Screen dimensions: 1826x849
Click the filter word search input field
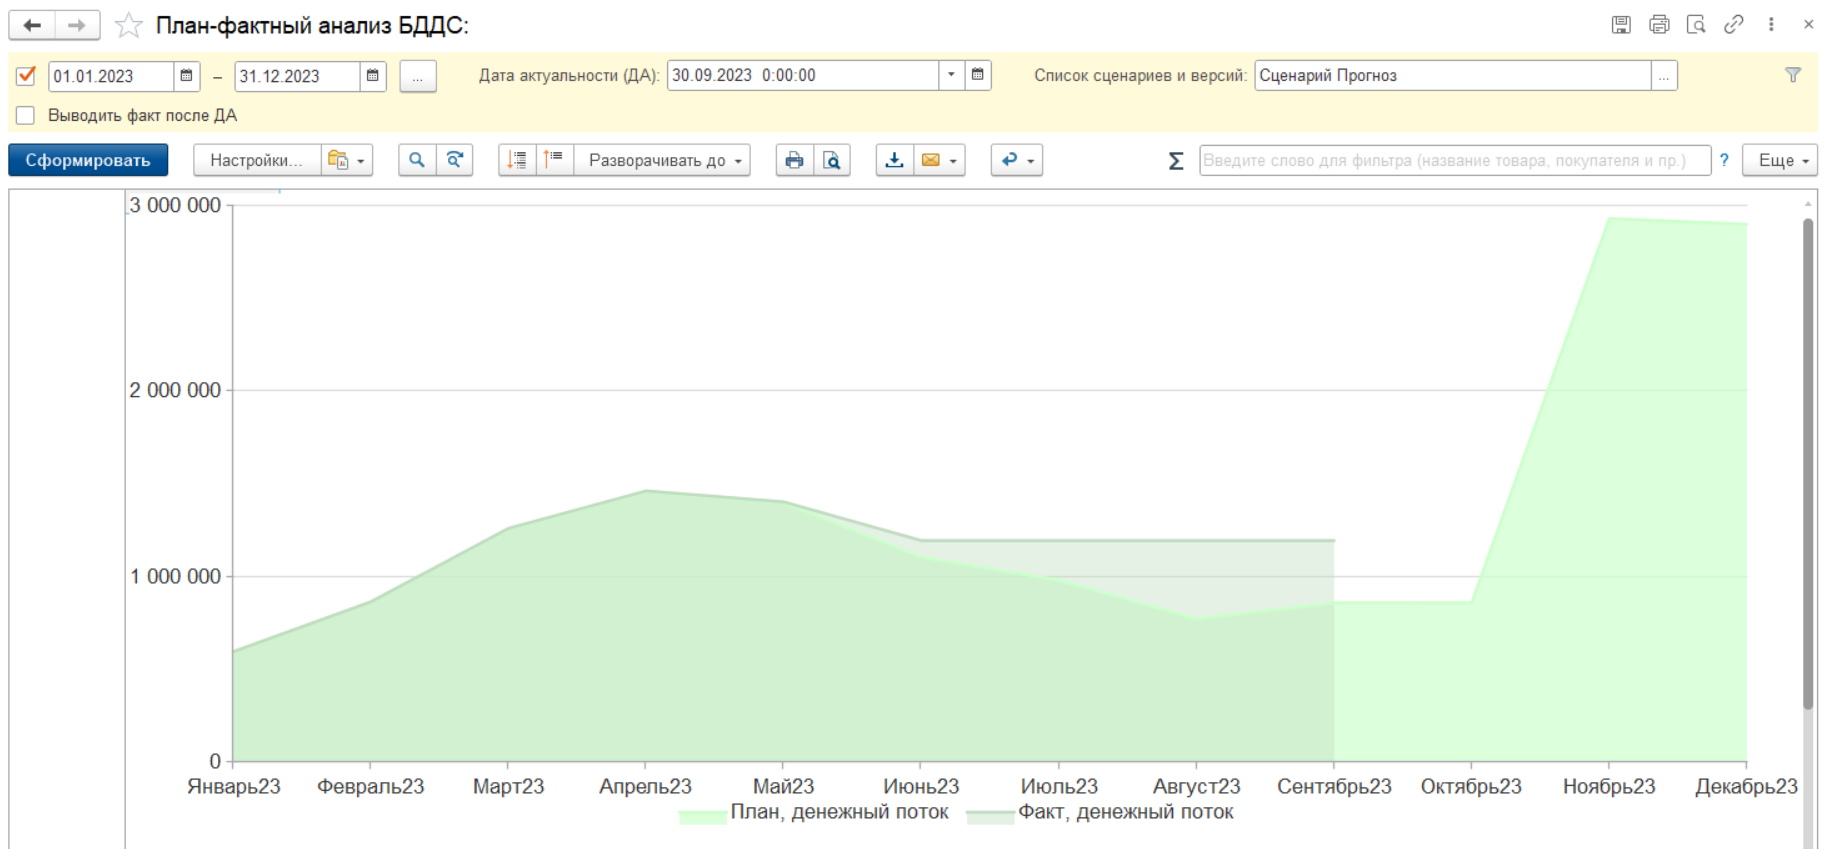coord(1453,160)
